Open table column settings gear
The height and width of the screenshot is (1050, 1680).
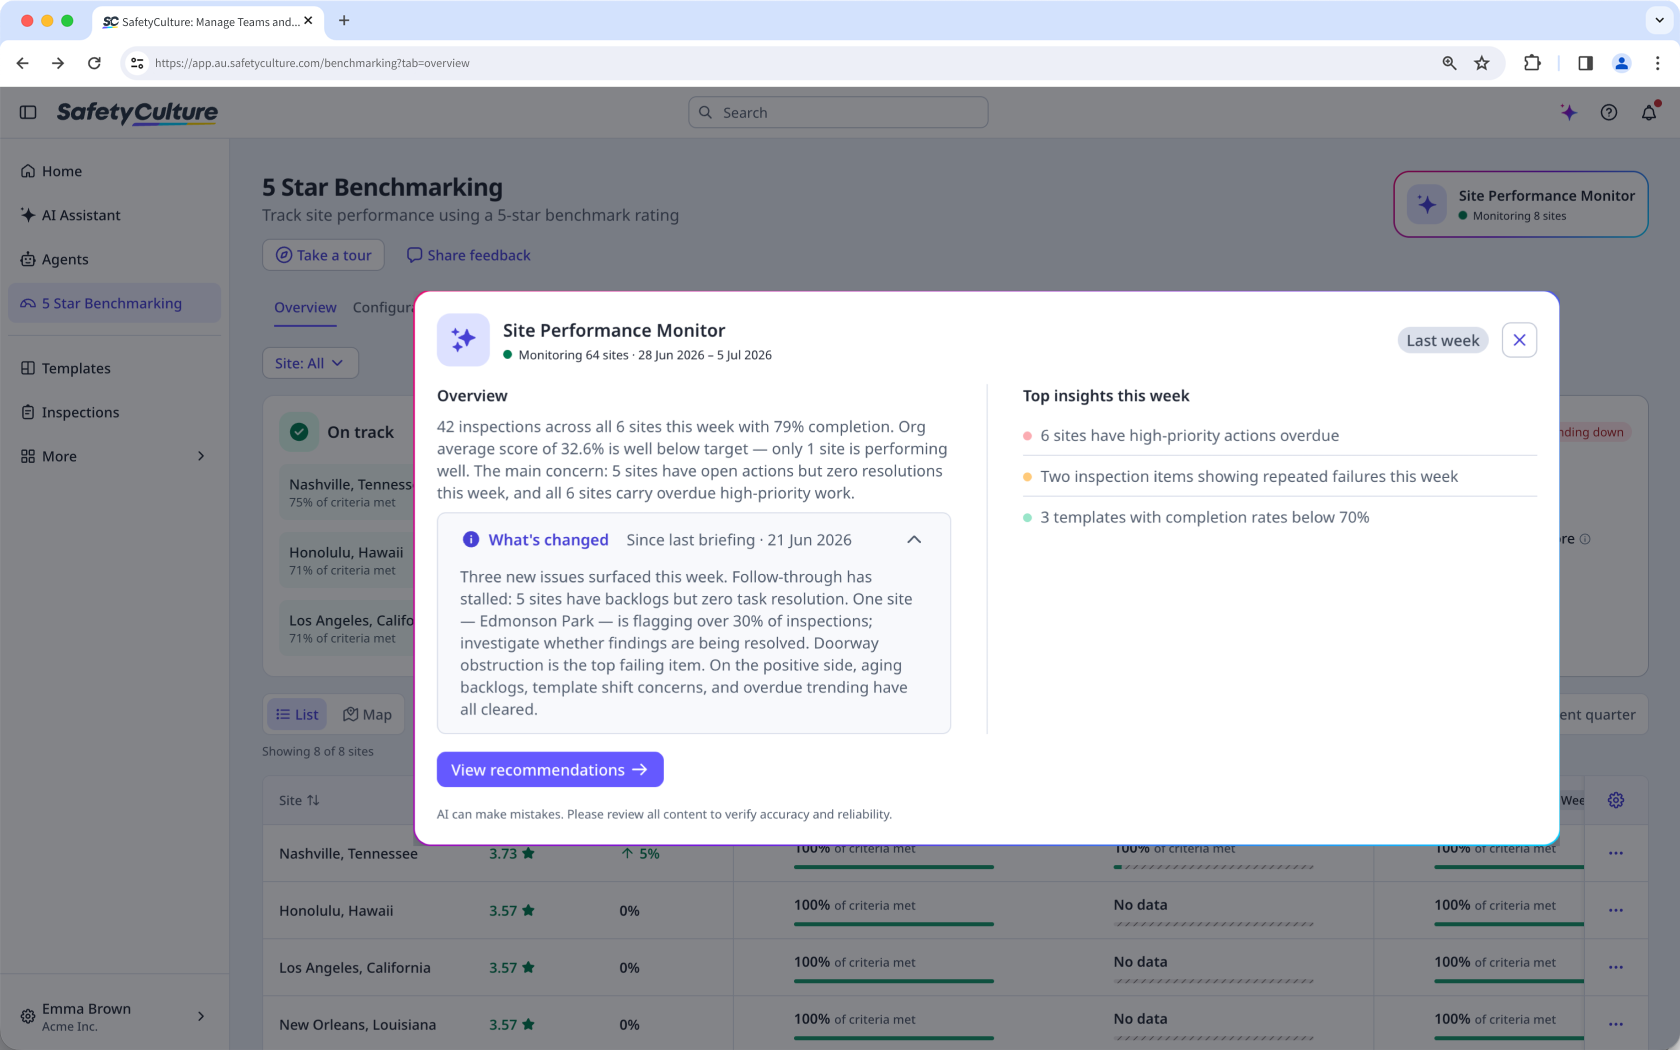tap(1616, 800)
